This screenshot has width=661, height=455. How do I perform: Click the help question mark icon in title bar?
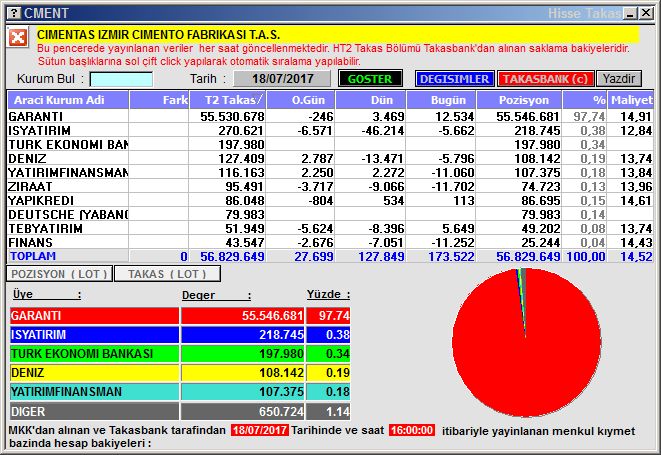click(x=14, y=13)
